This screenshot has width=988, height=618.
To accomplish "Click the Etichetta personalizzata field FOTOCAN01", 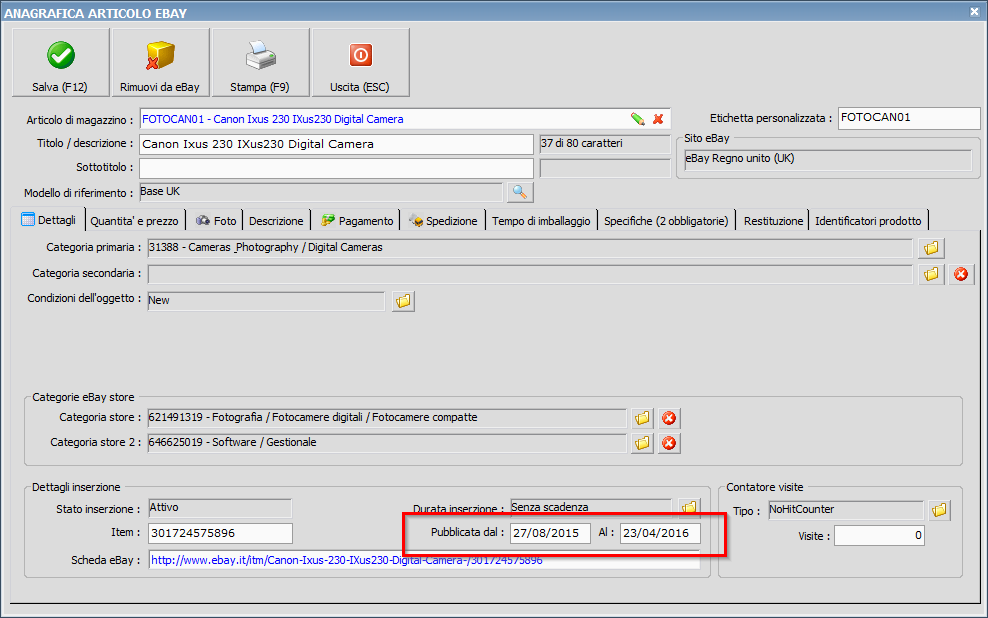I will pos(909,118).
